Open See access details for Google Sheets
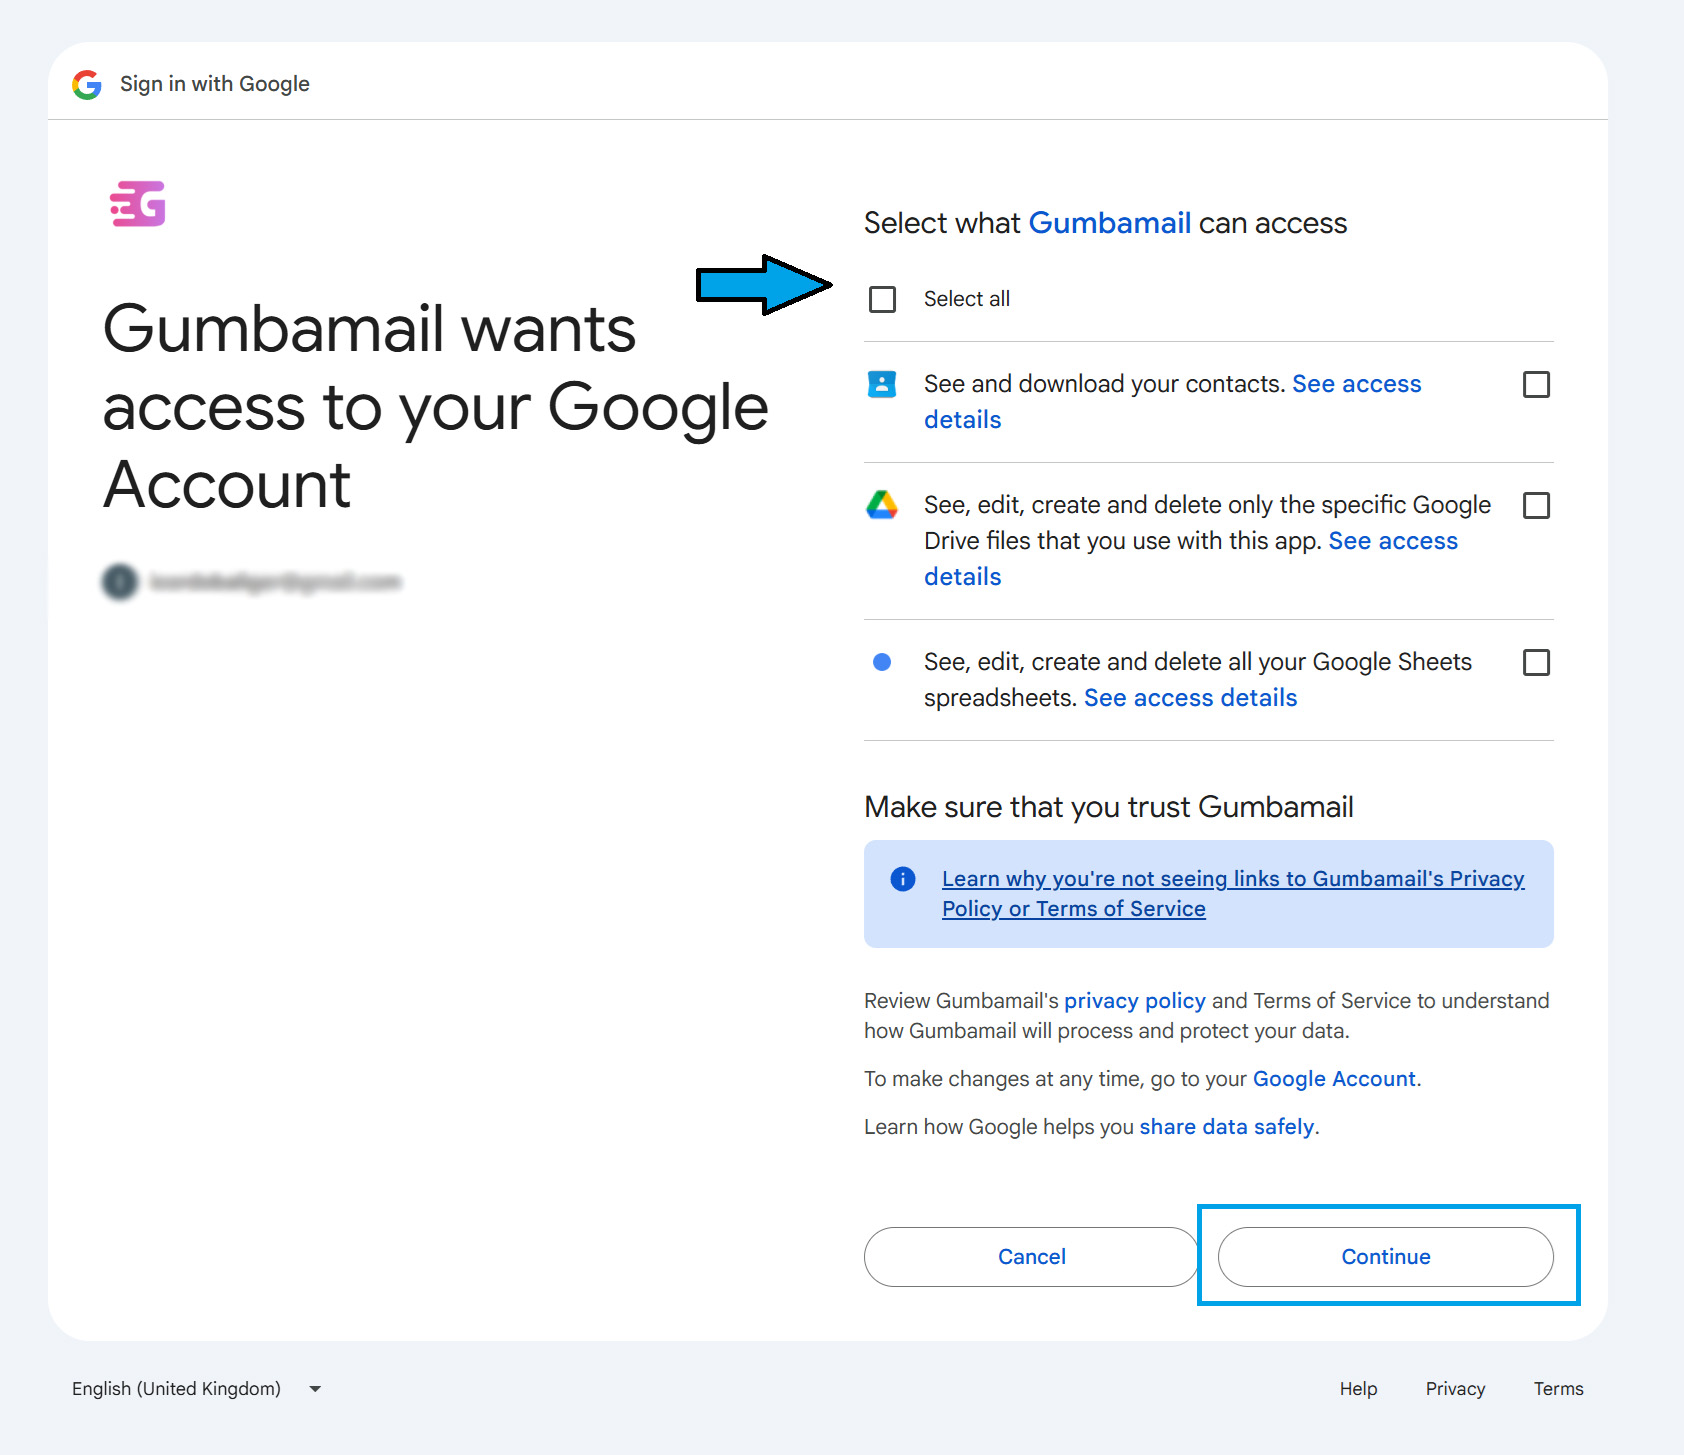The width and height of the screenshot is (1684, 1455). (x=1190, y=698)
